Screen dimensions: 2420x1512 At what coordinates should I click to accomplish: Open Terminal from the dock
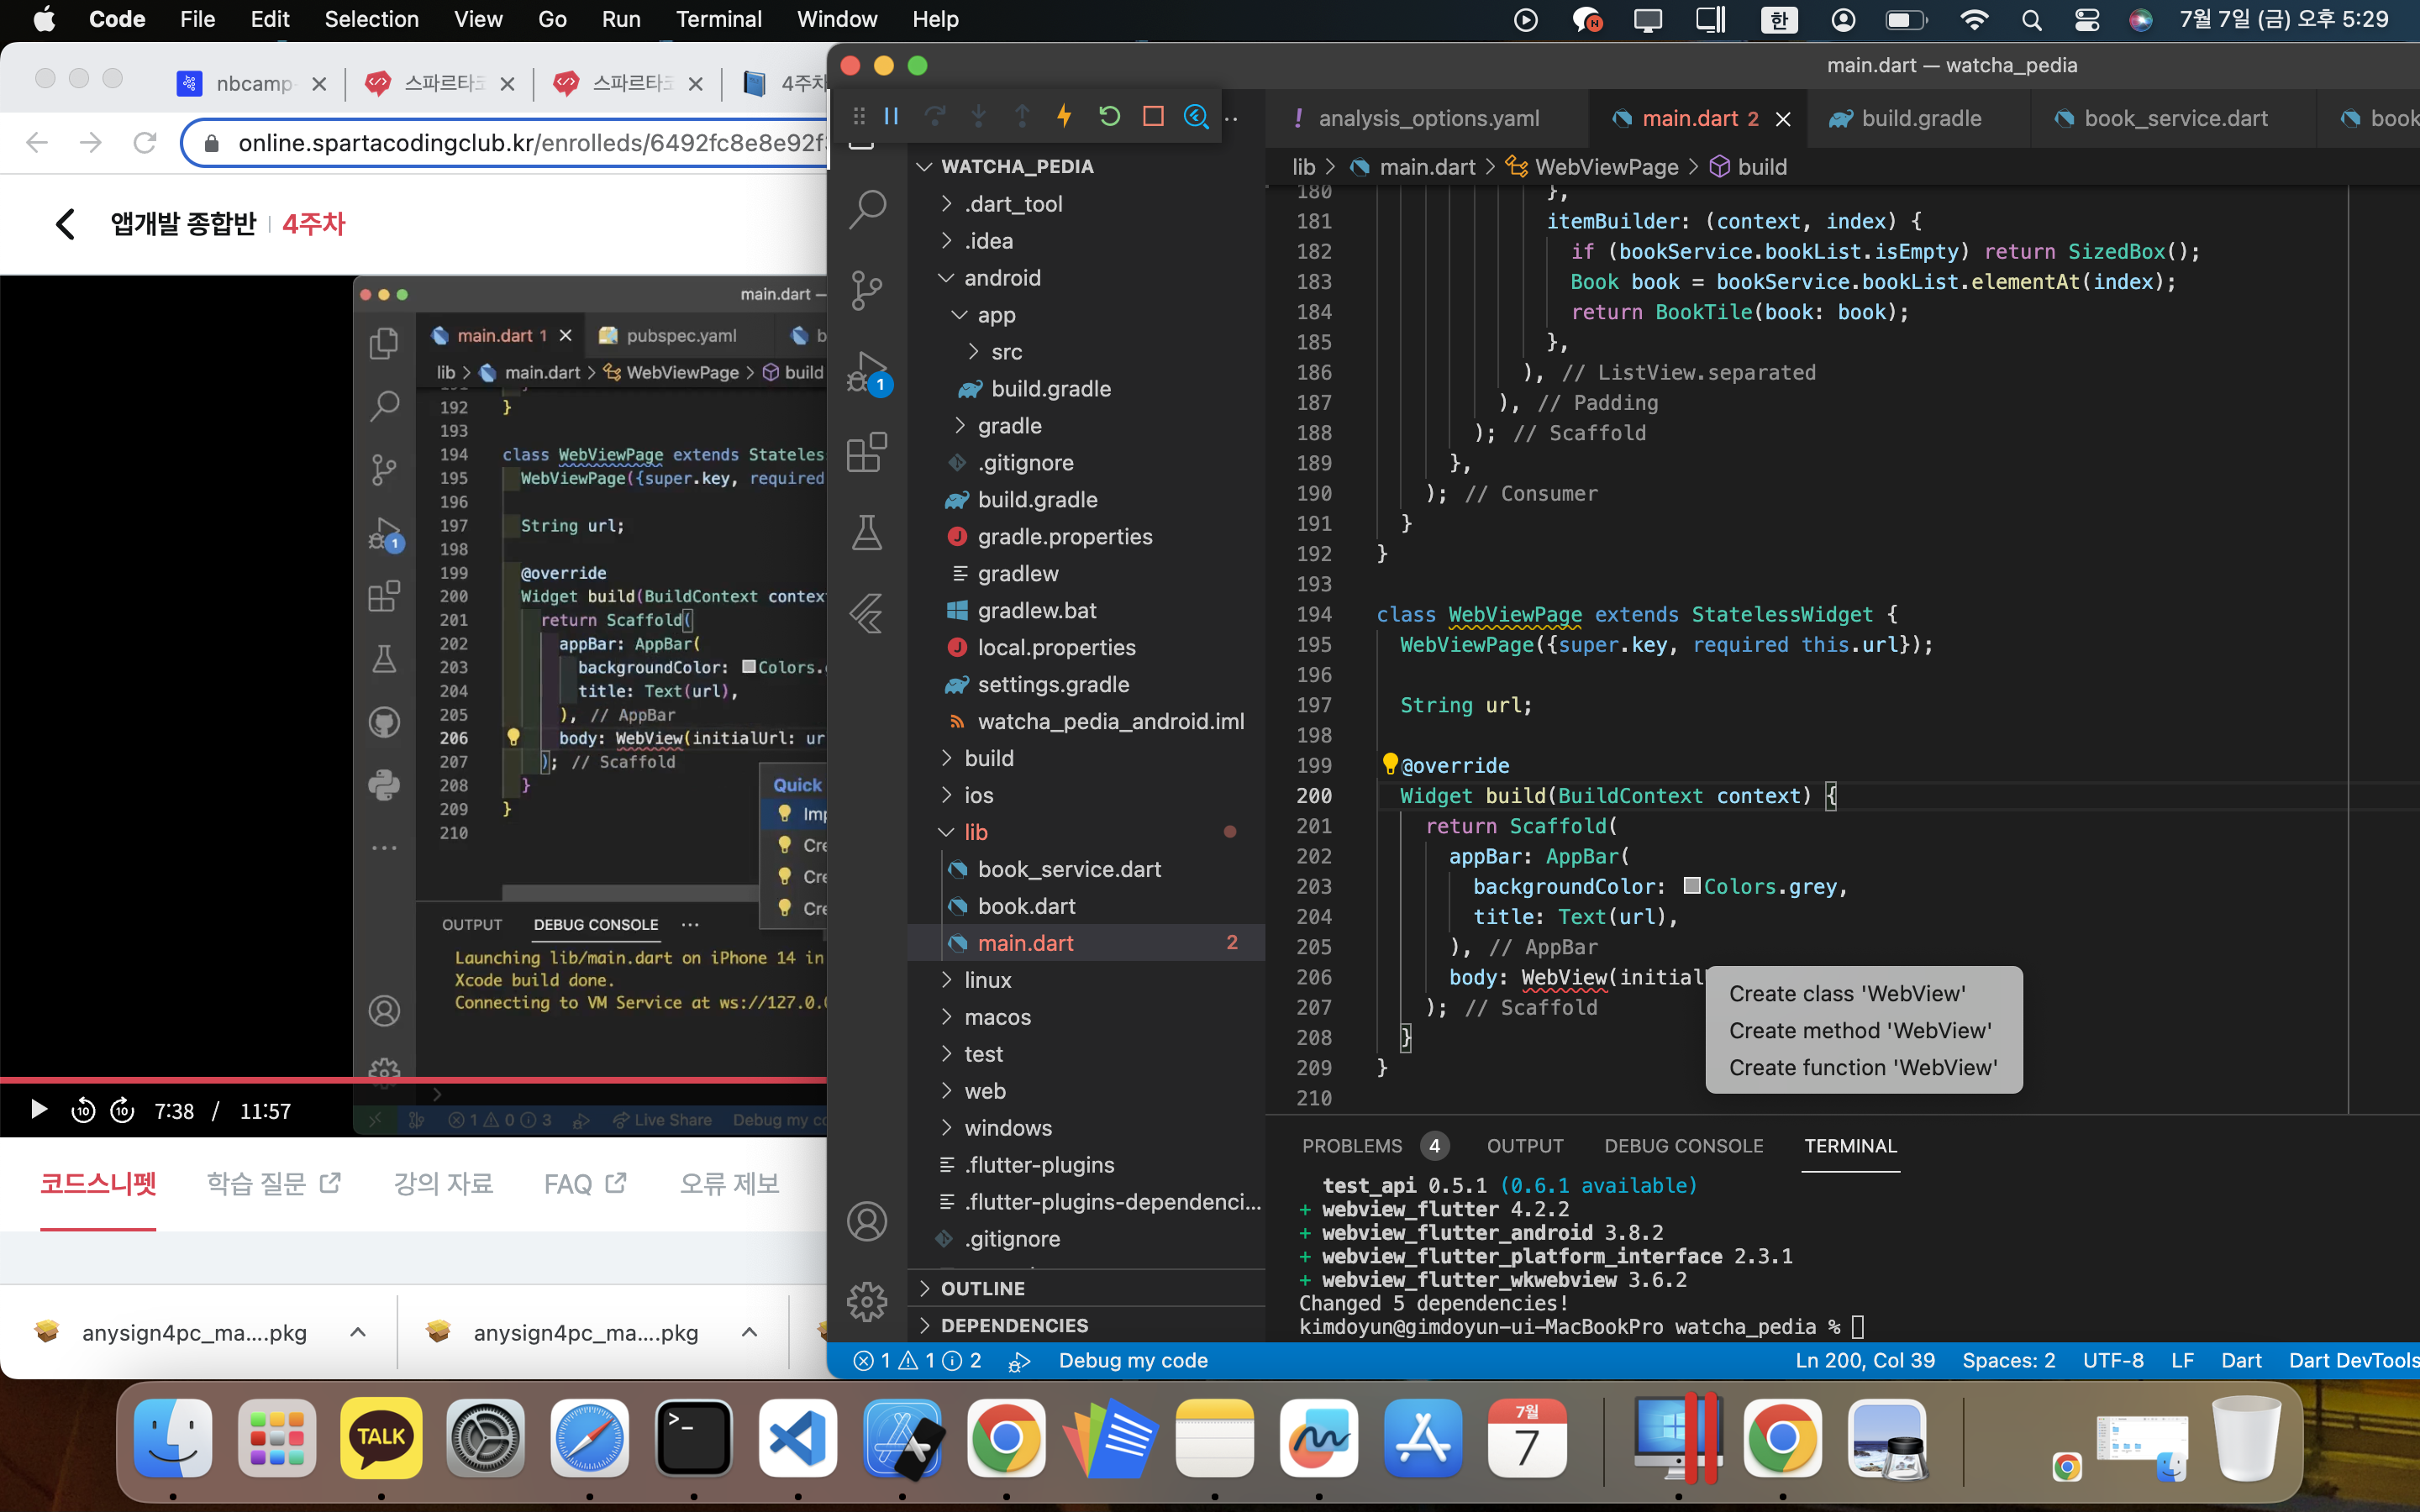(x=694, y=1439)
